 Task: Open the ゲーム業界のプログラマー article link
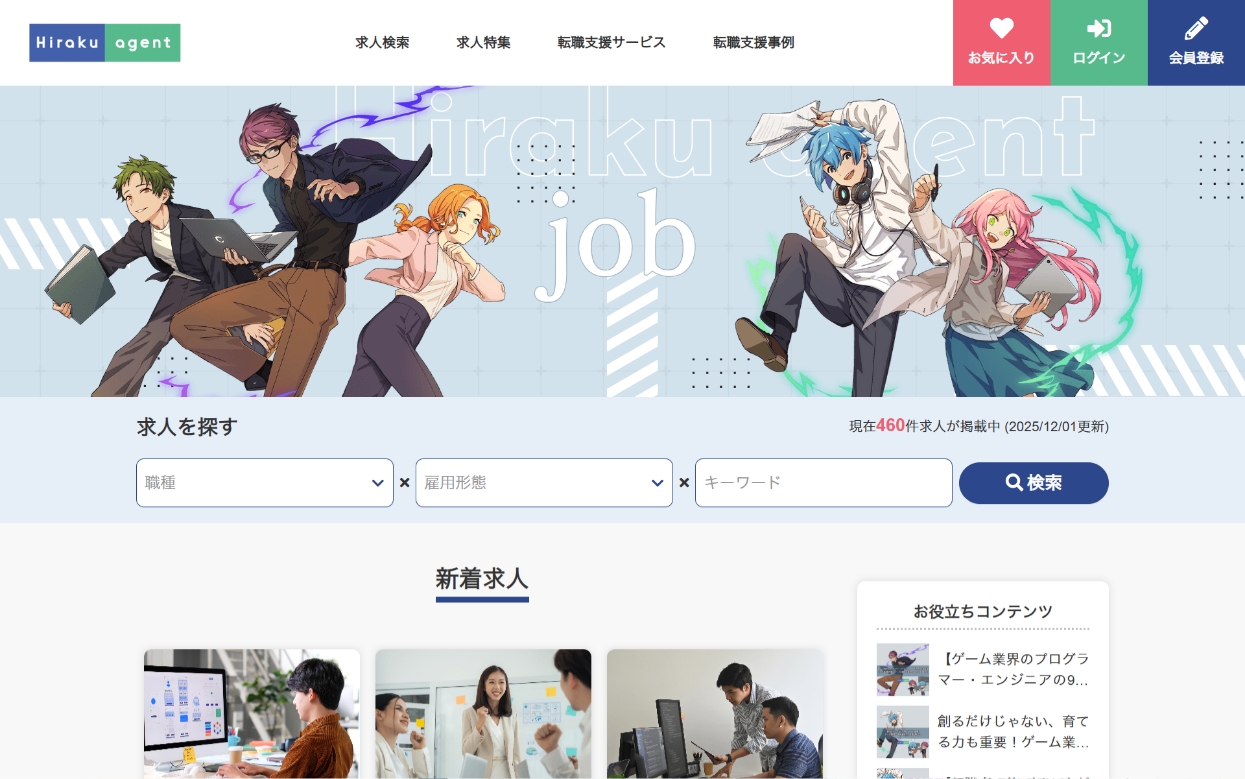(1012, 669)
